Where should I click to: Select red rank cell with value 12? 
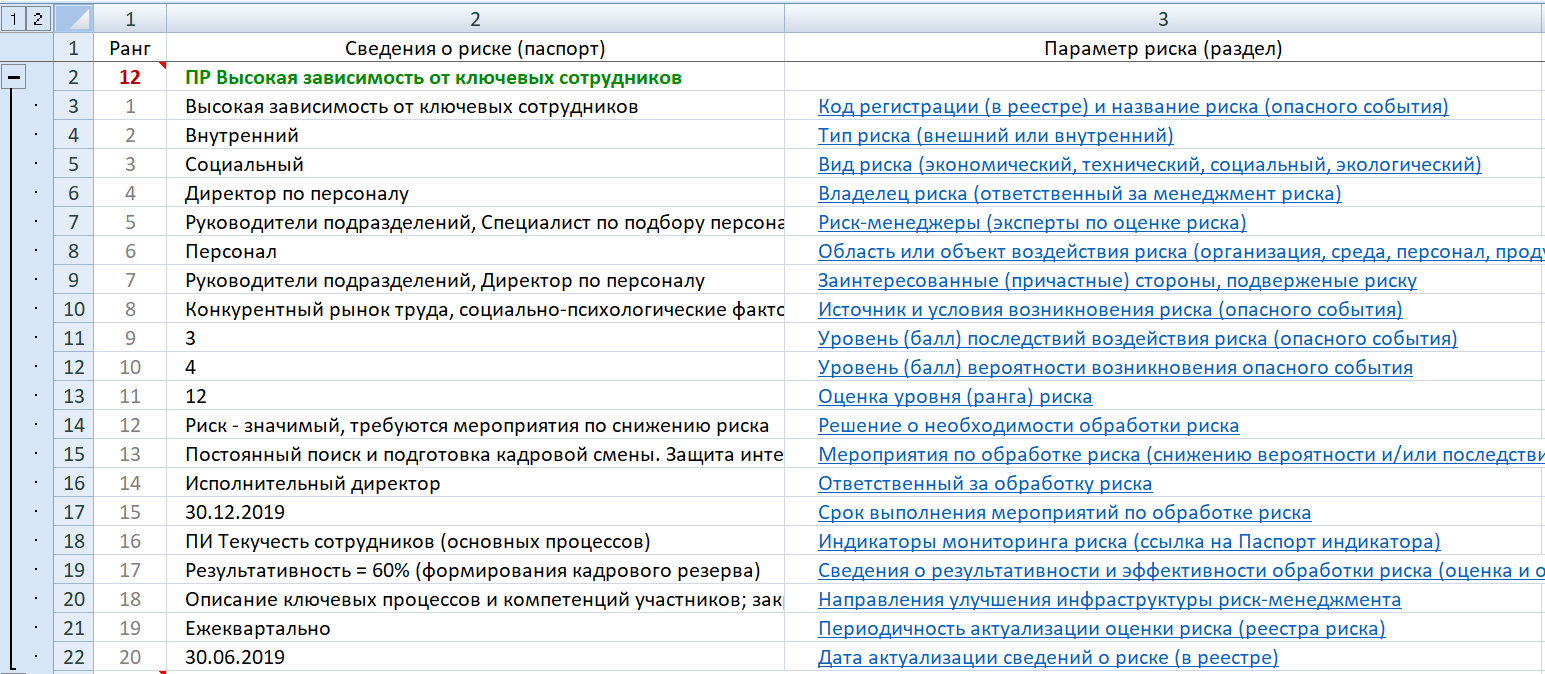coord(130,77)
